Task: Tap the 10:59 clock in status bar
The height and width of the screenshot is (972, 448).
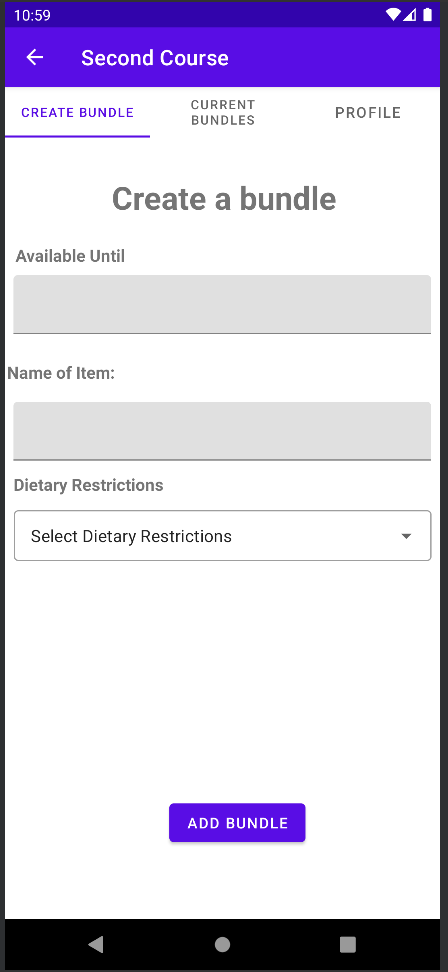Action: [x=32, y=15]
